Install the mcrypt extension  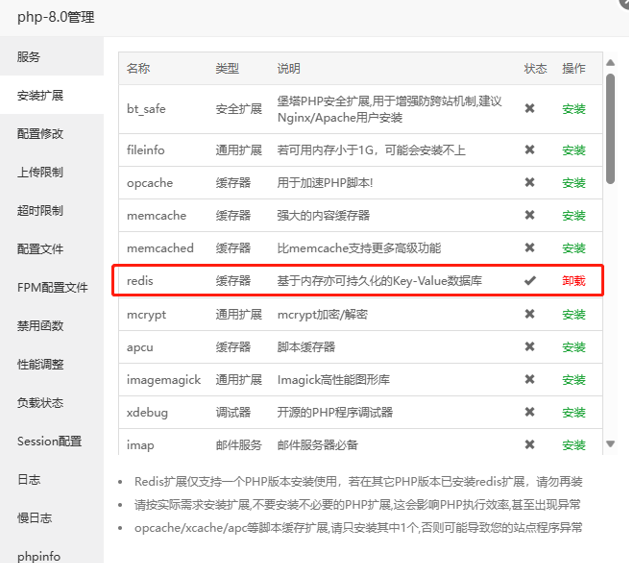tap(574, 314)
